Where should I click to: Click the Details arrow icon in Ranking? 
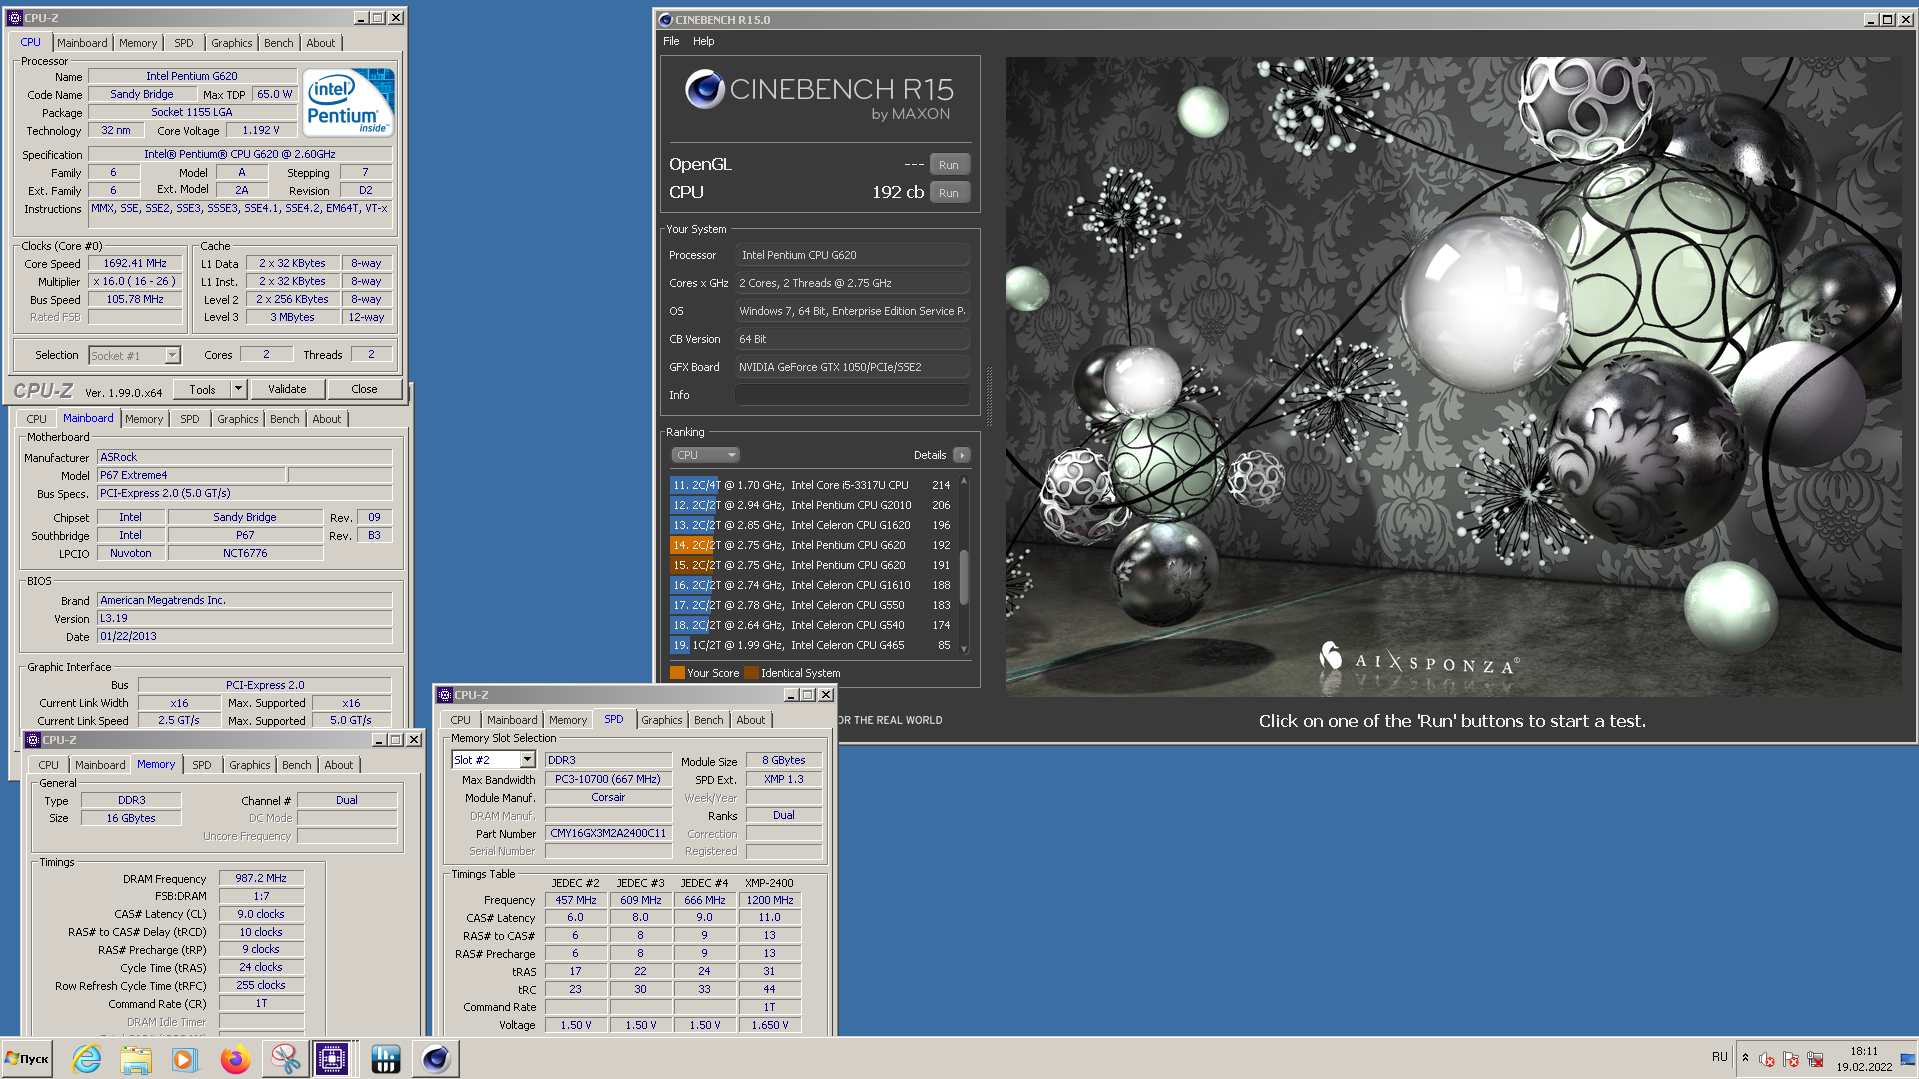tap(962, 455)
